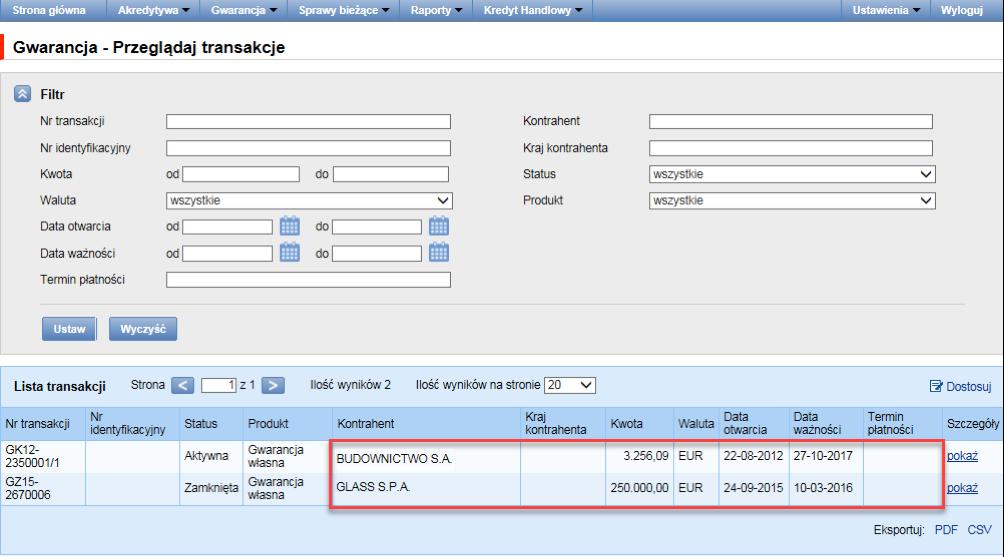
Task: Click transaction number GZ15-2670006
Action: click(28, 488)
